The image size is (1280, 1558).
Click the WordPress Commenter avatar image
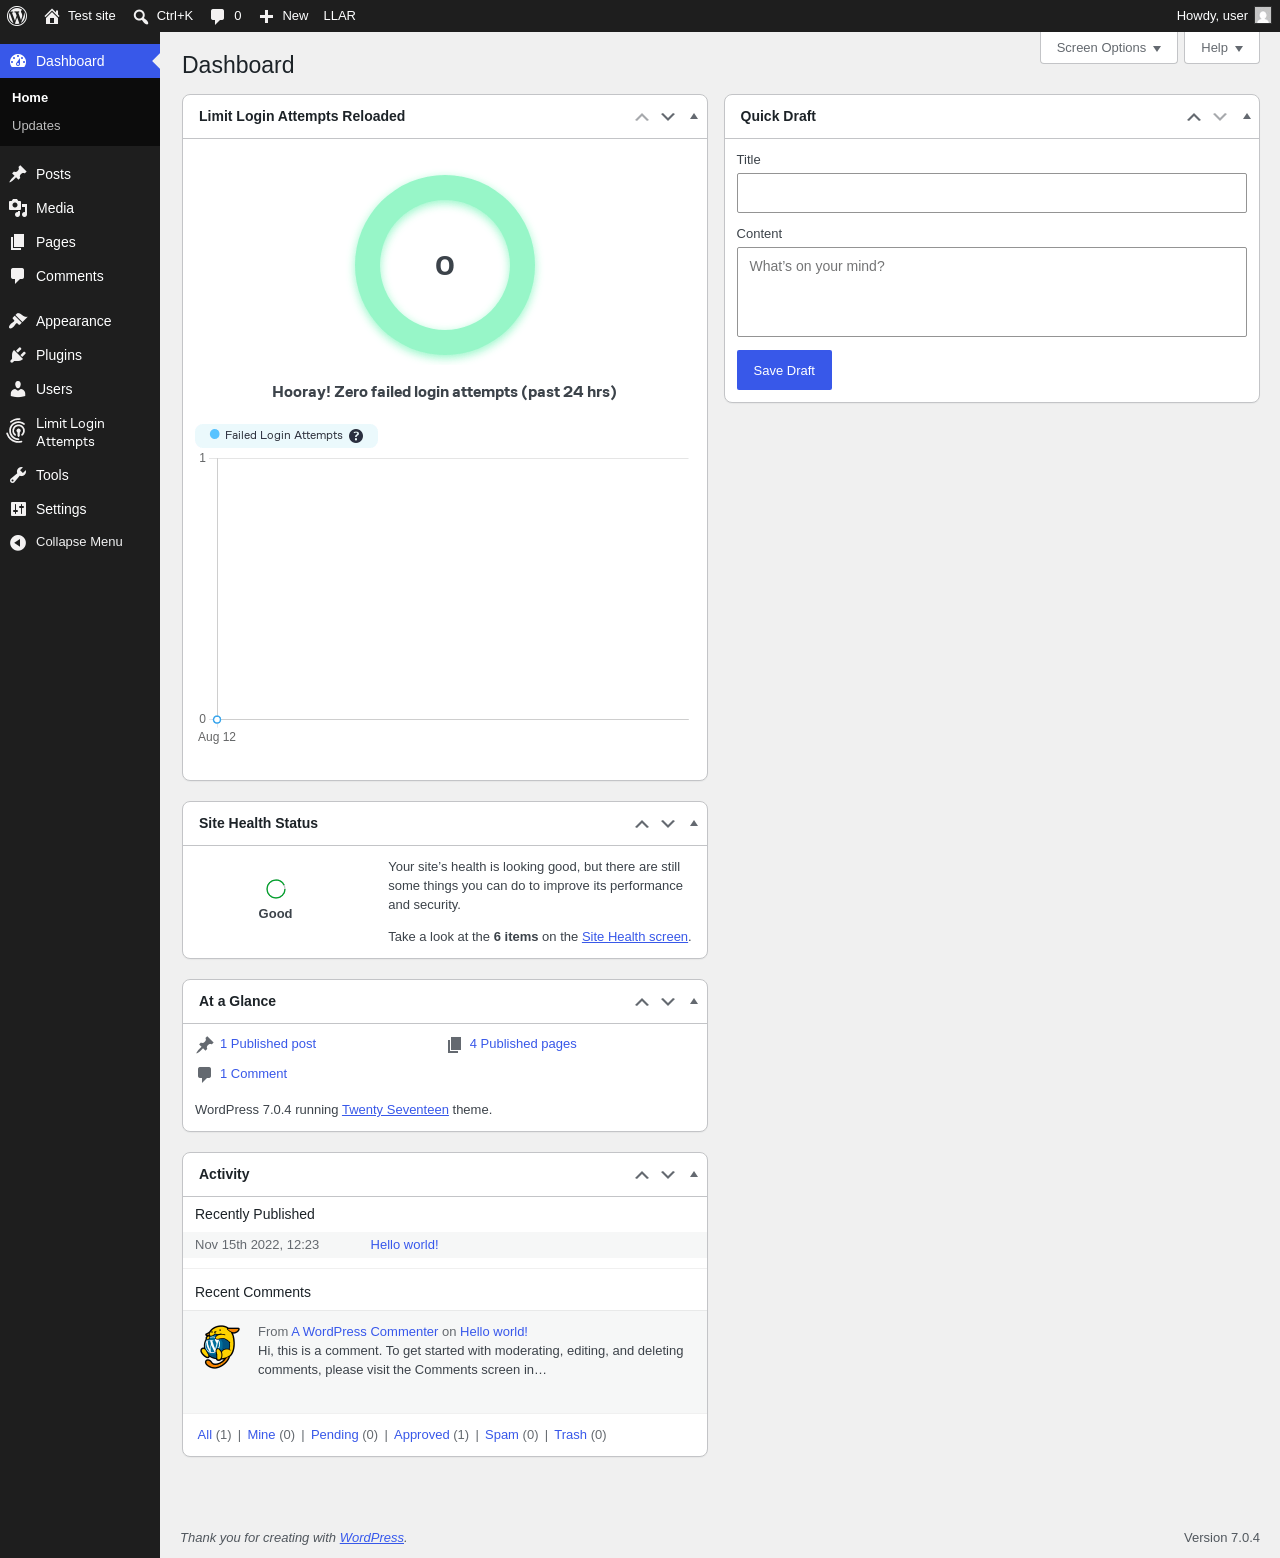(x=220, y=1347)
